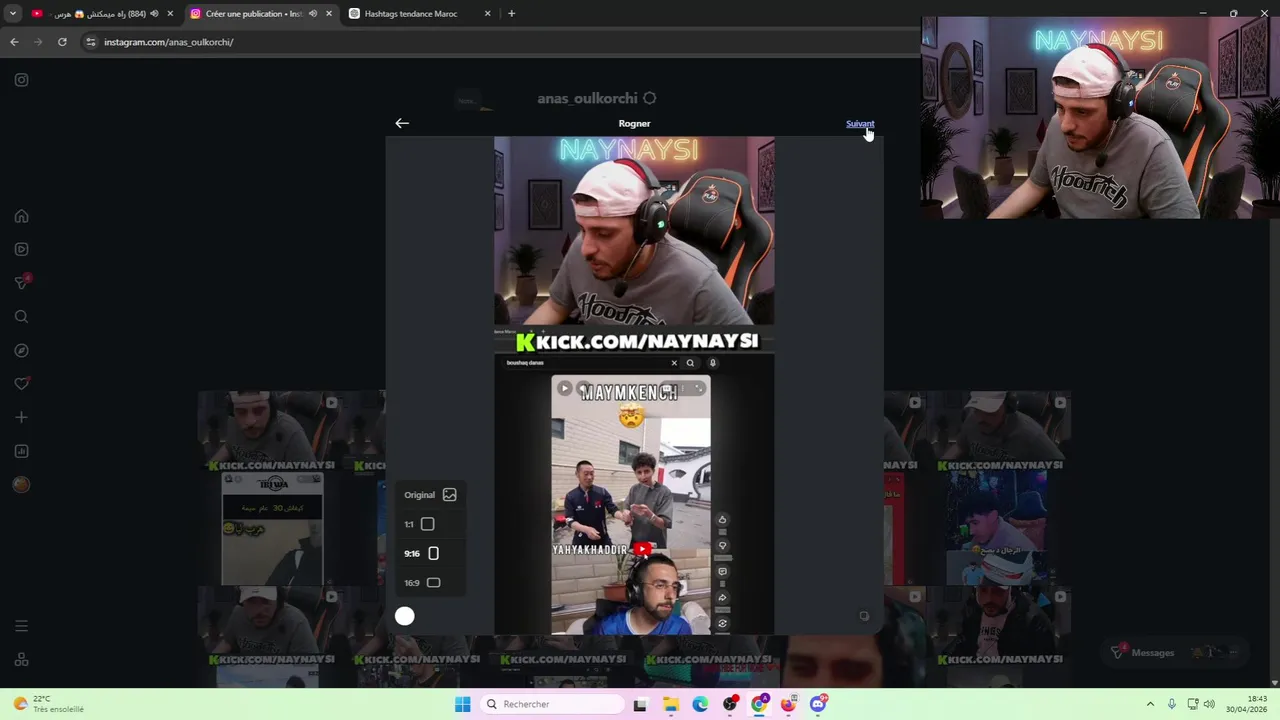Open notifications heart icon in sidebar
Viewport: 1280px width, 720px height.
coord(21,384)
